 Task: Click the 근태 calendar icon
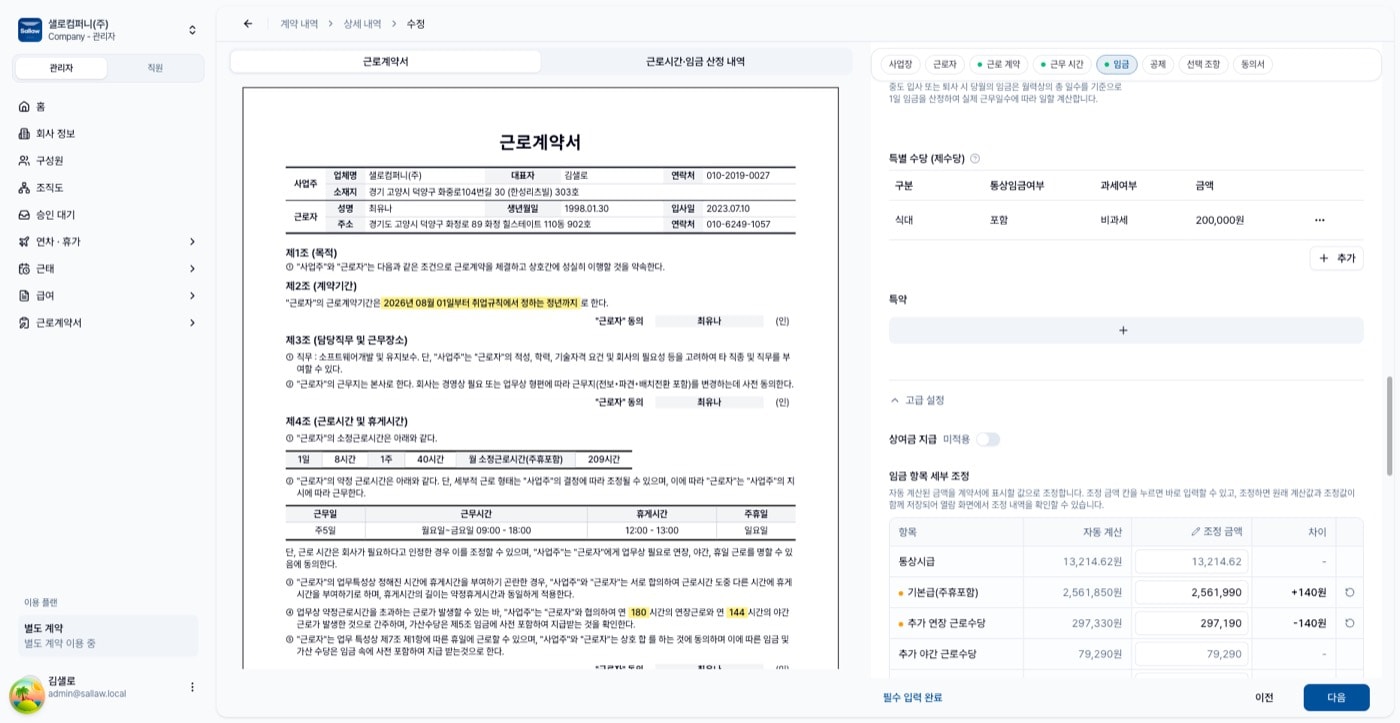coord(25,268)
